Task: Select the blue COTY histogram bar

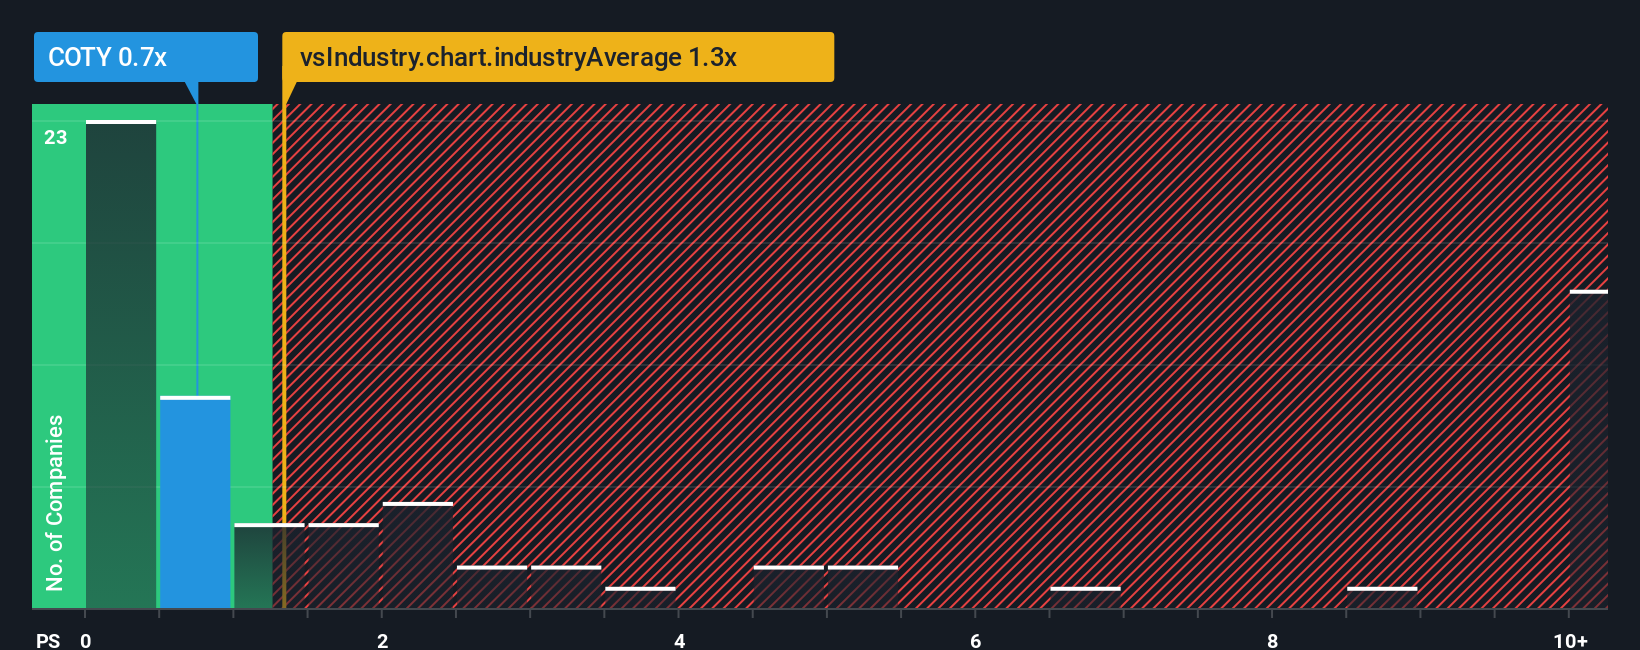Action: click(195, 503)
